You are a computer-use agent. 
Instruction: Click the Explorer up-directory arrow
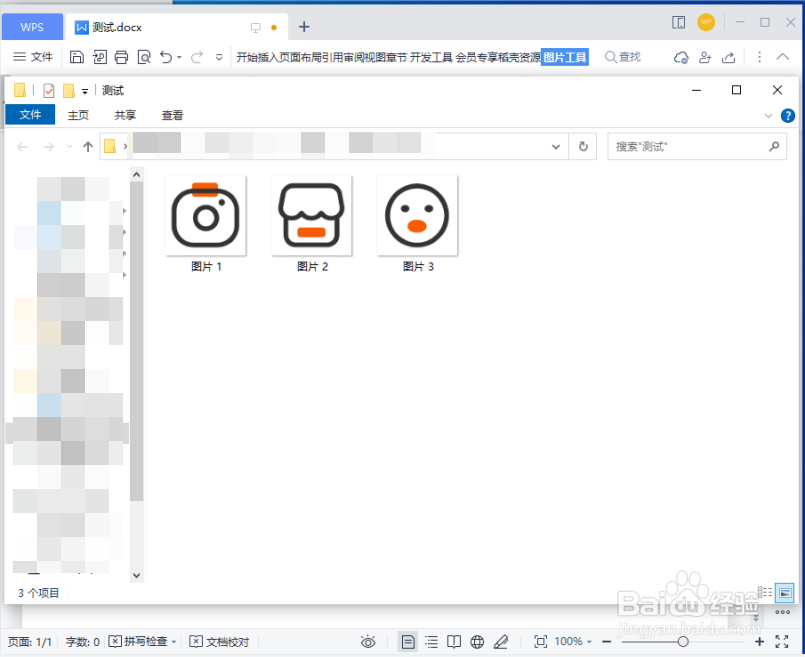tap(88, 147)
